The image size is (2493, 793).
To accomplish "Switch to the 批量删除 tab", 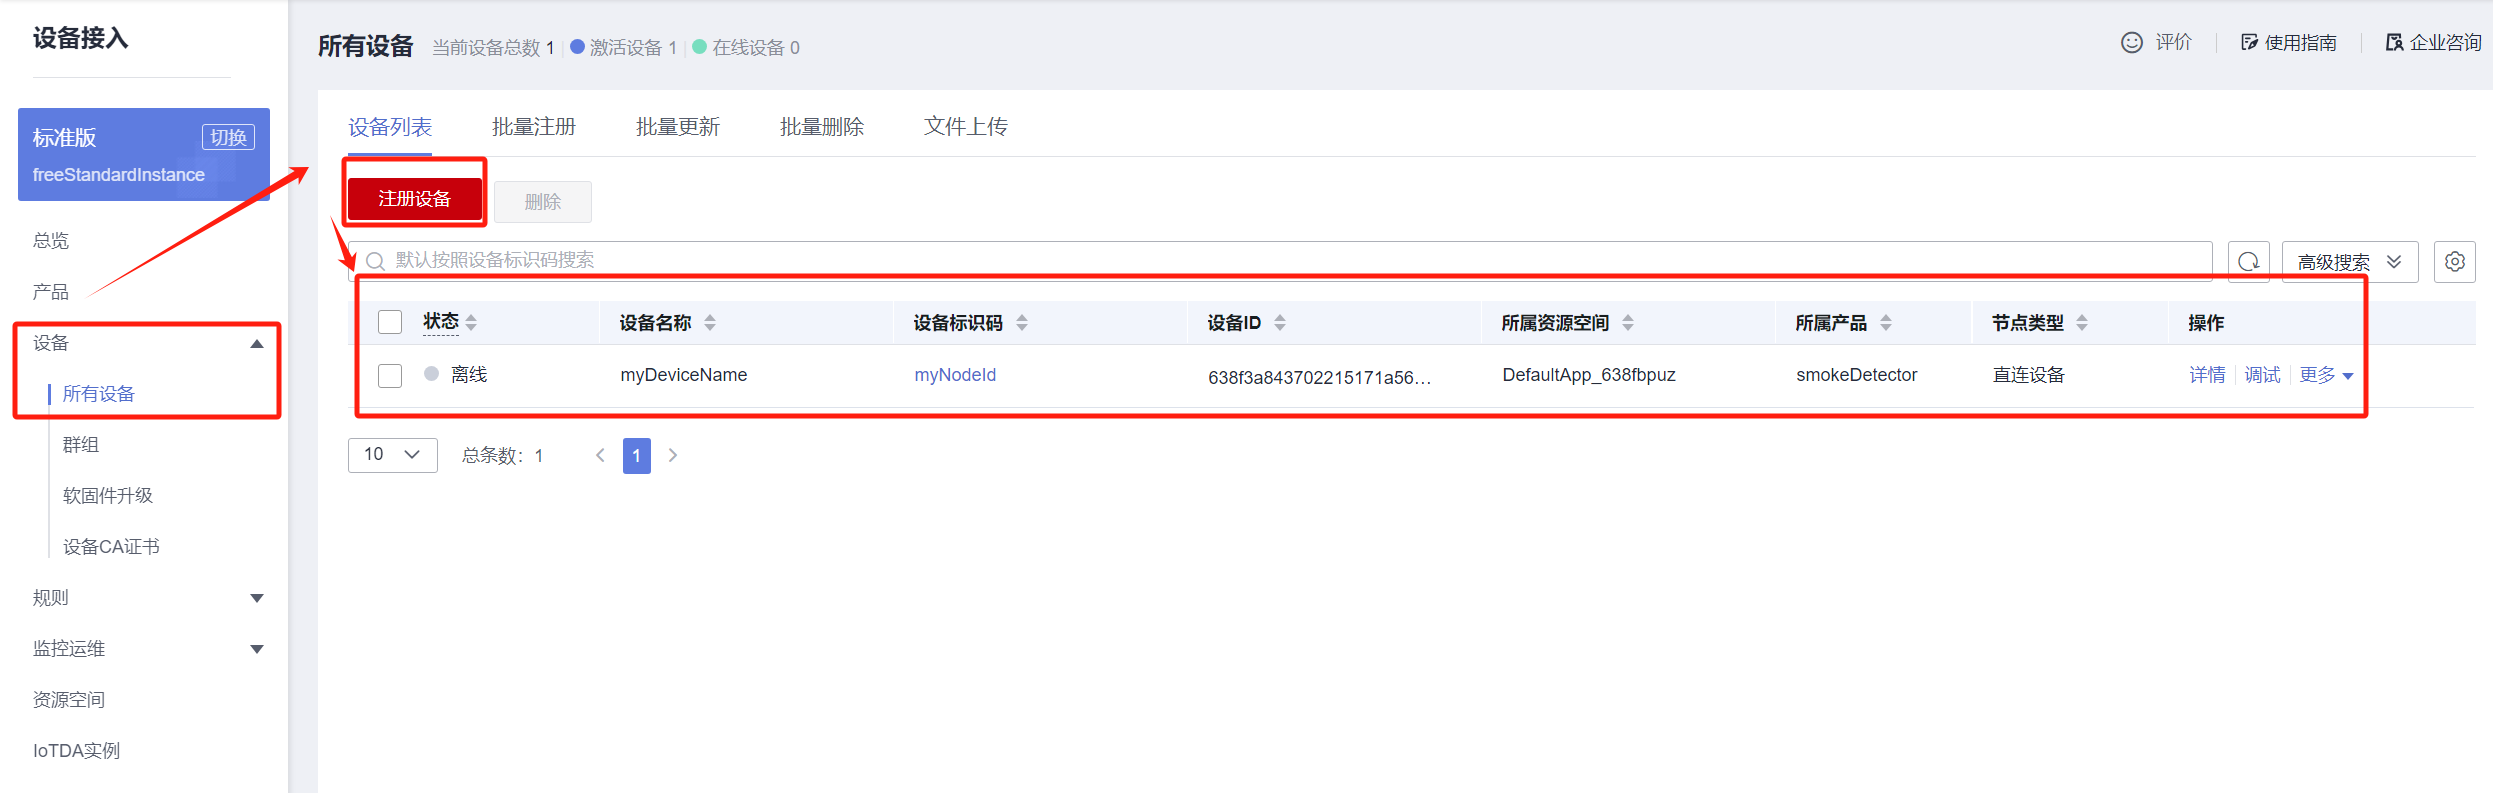I will click(x=822, y=127).
